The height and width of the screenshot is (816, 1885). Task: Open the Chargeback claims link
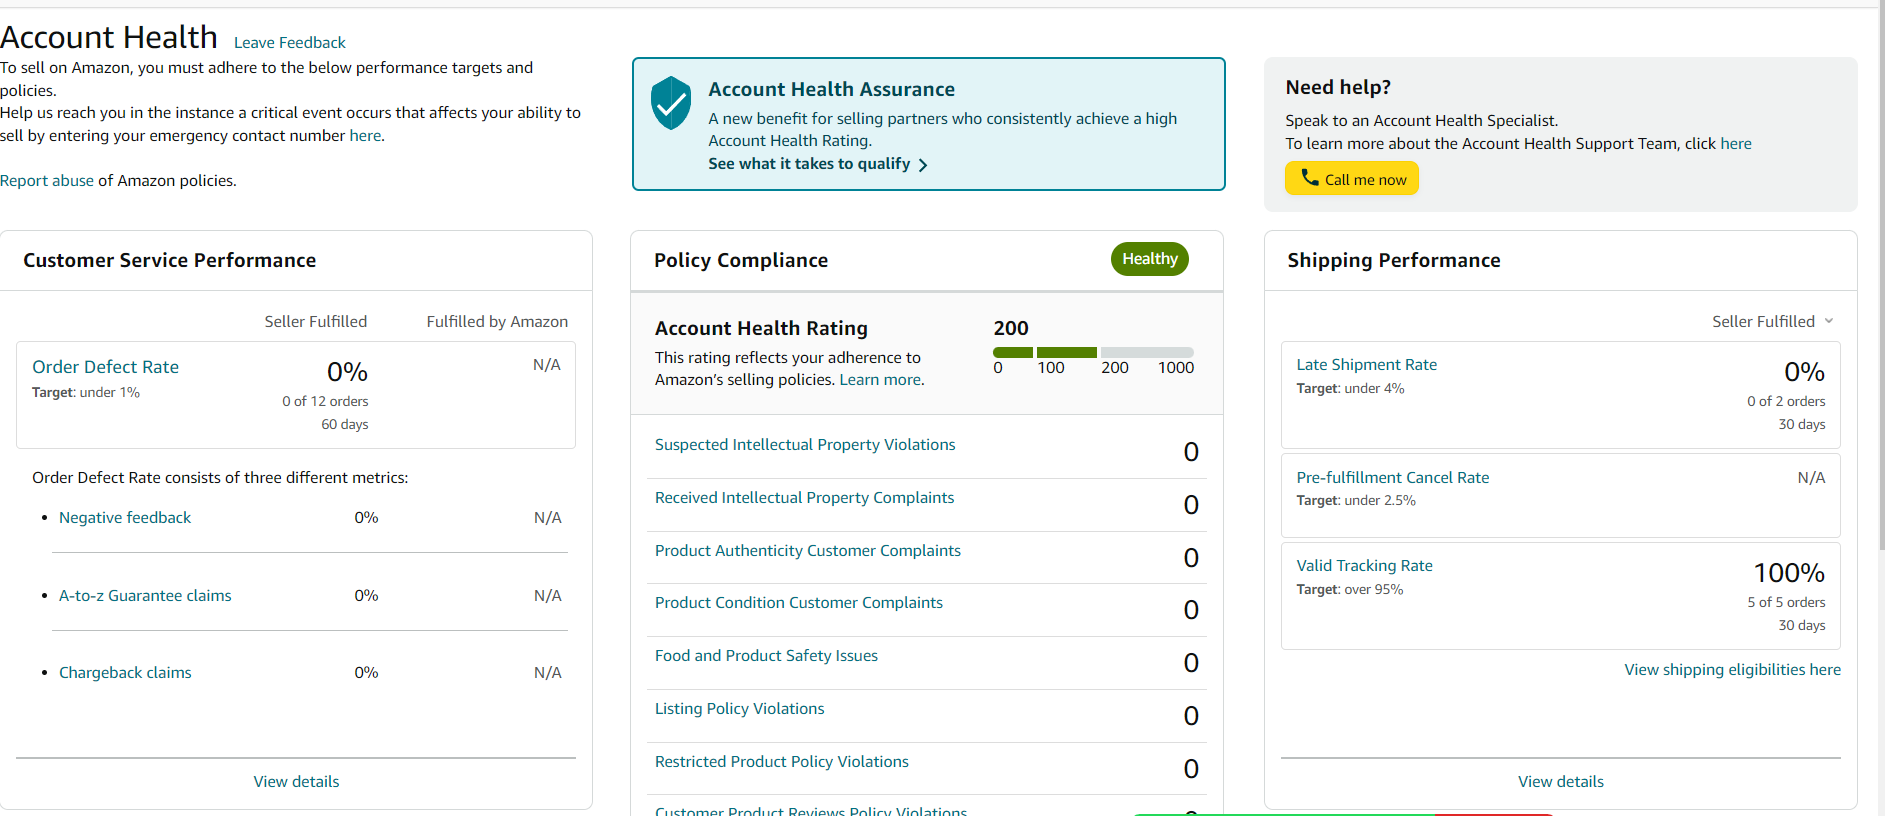point(125,673)
